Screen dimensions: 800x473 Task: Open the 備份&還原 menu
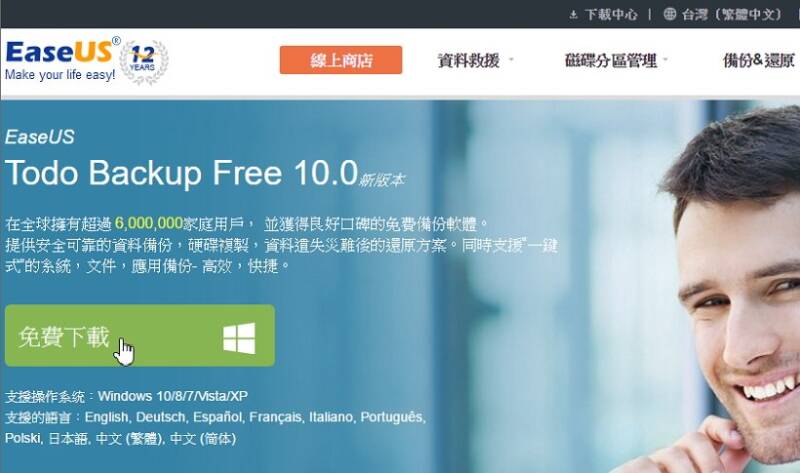pyautogui.click(x=759, y=60)
